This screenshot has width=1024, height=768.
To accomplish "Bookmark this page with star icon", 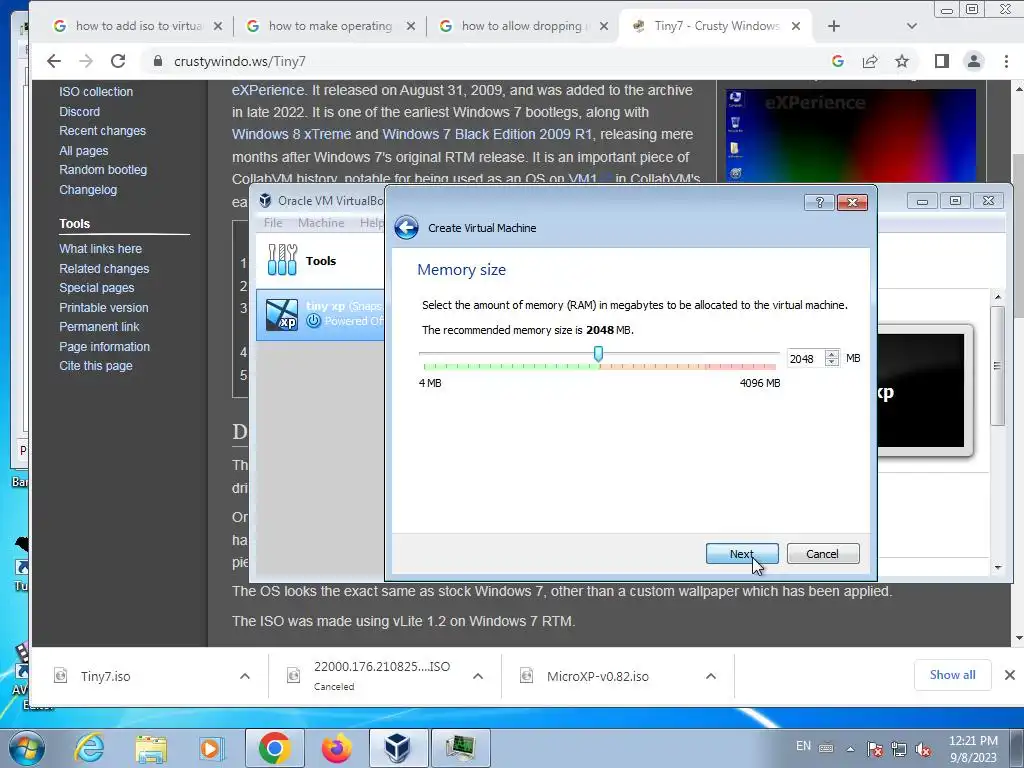I will [x=902, y=61].
